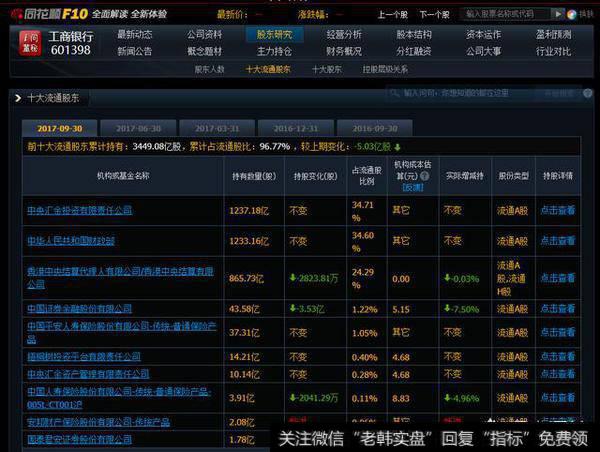The image size is (600, 452).
Task: Open 香港中央结算代理人有限公司 link
Action: [x=120, y=278]
